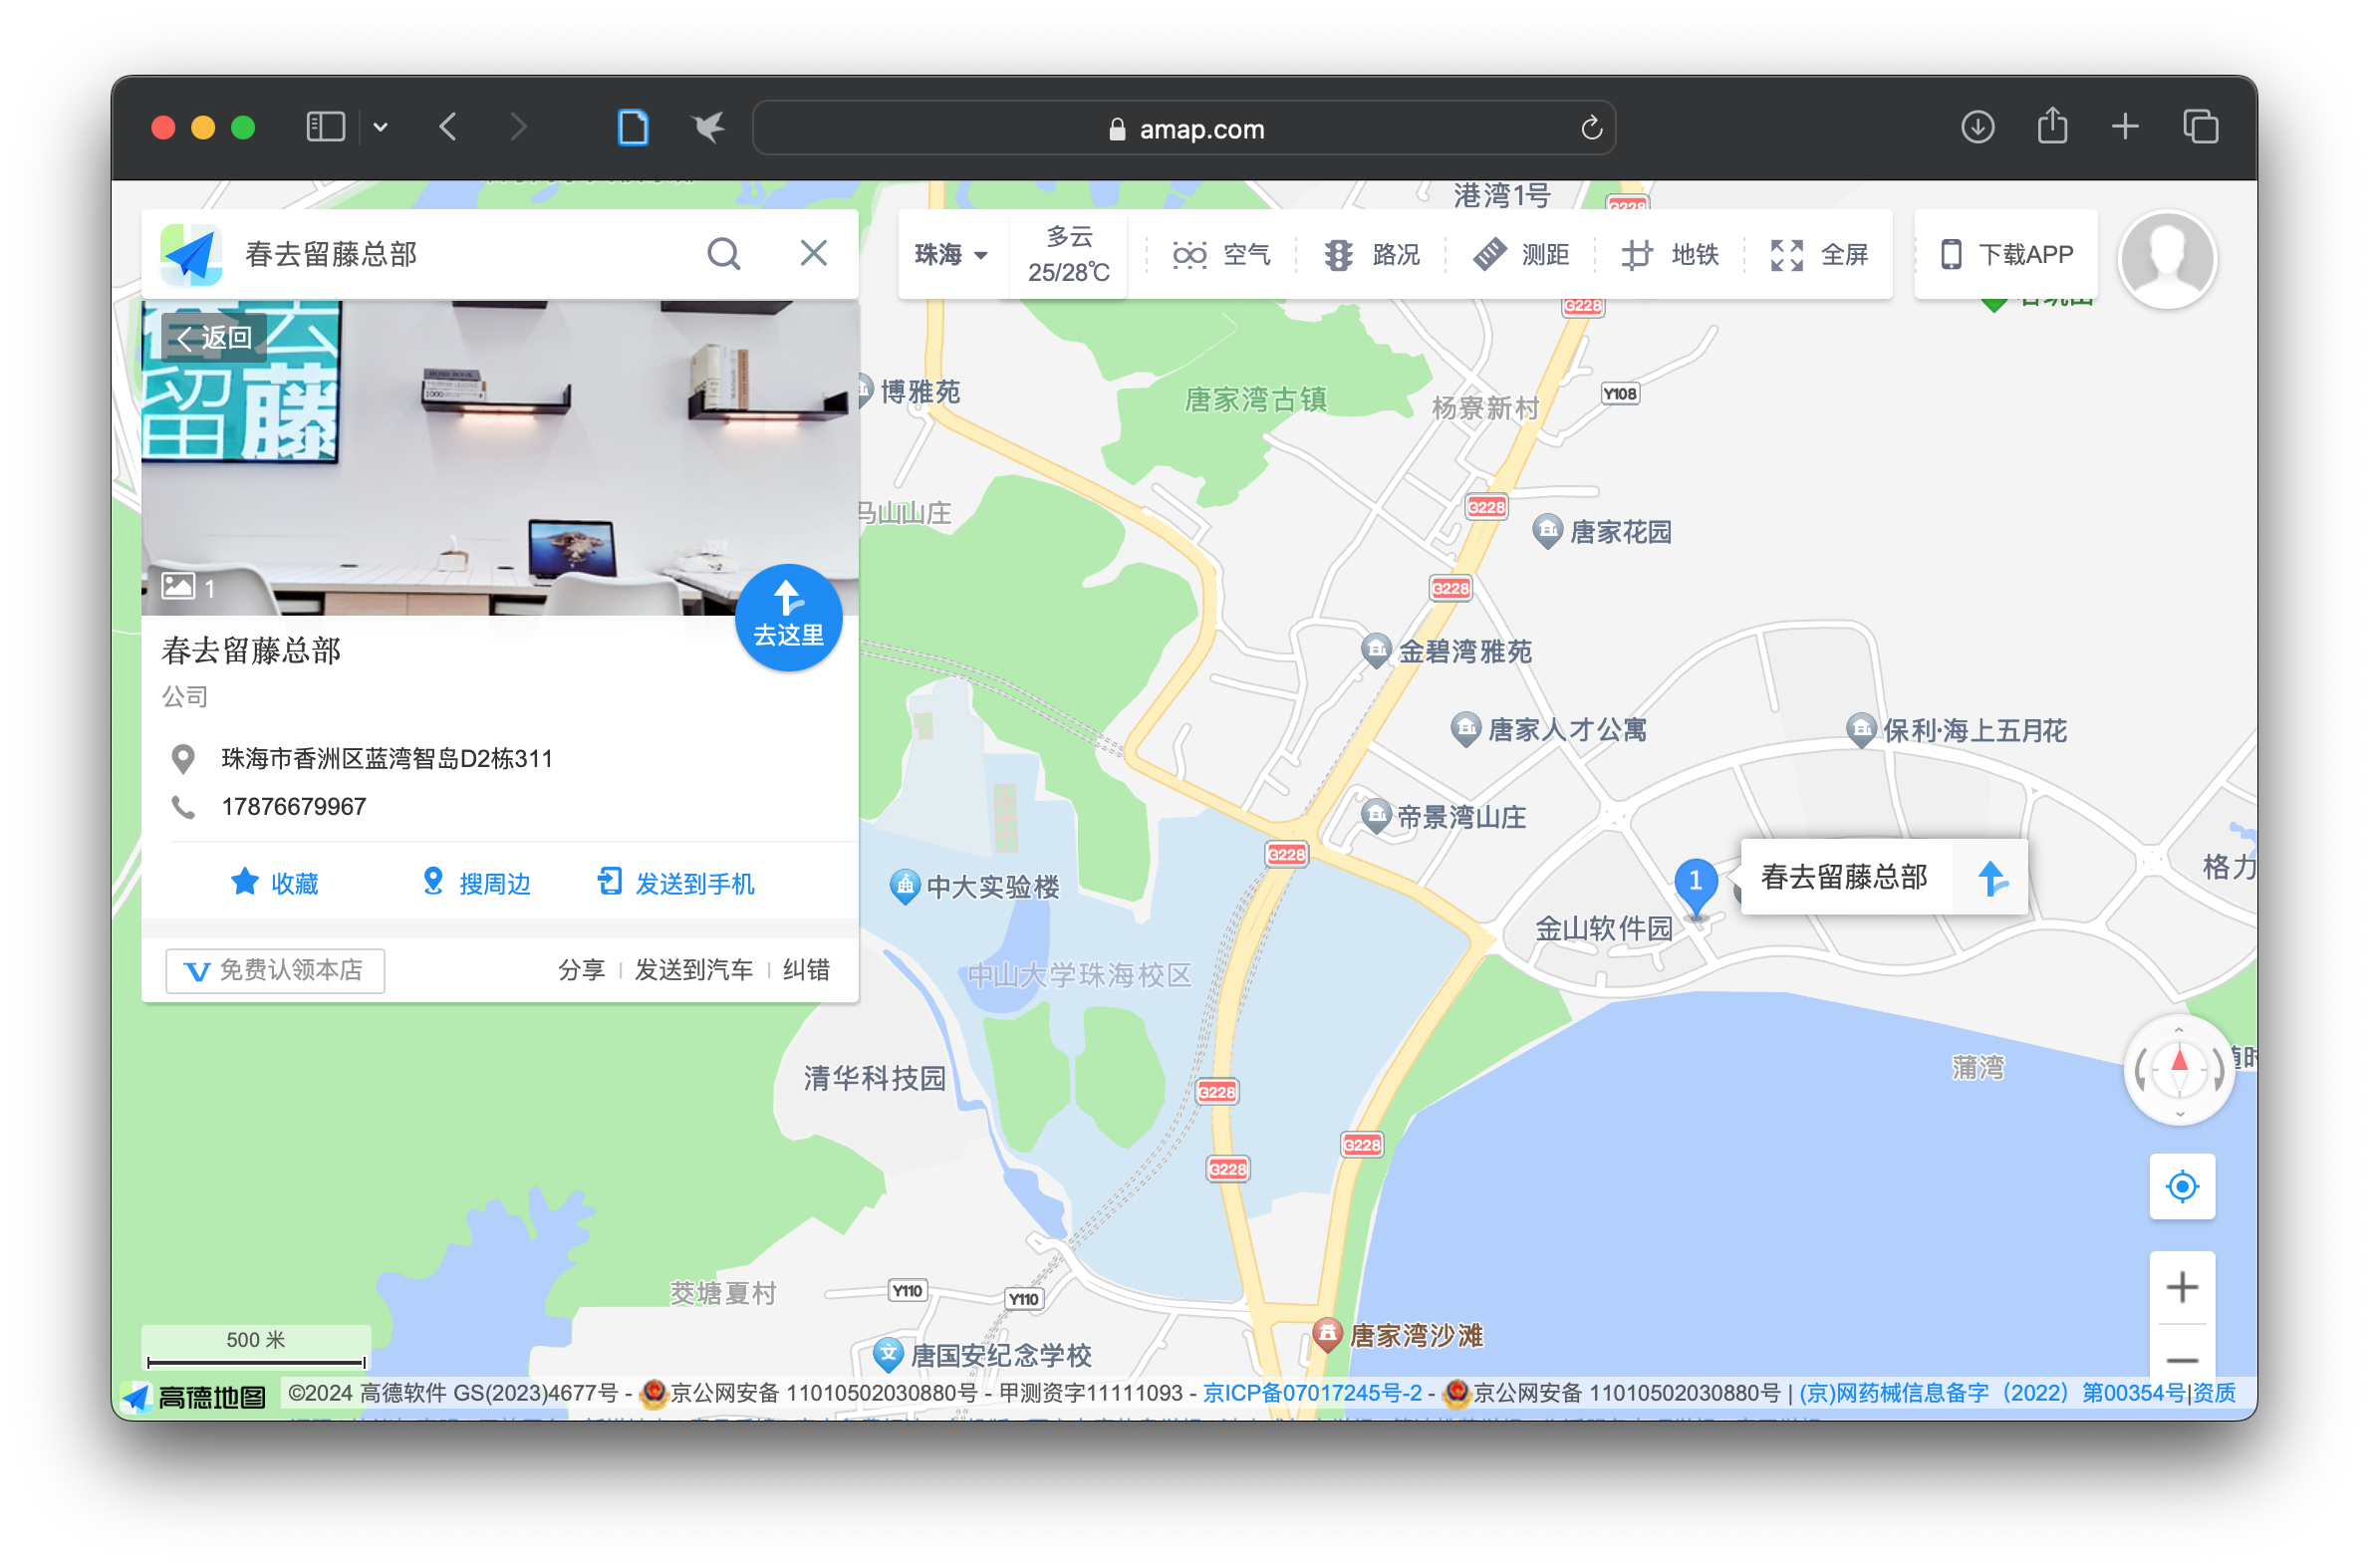Open the 地铁 subway map
Screen dimensions: 2369x1568
[x=1669, y=255]
